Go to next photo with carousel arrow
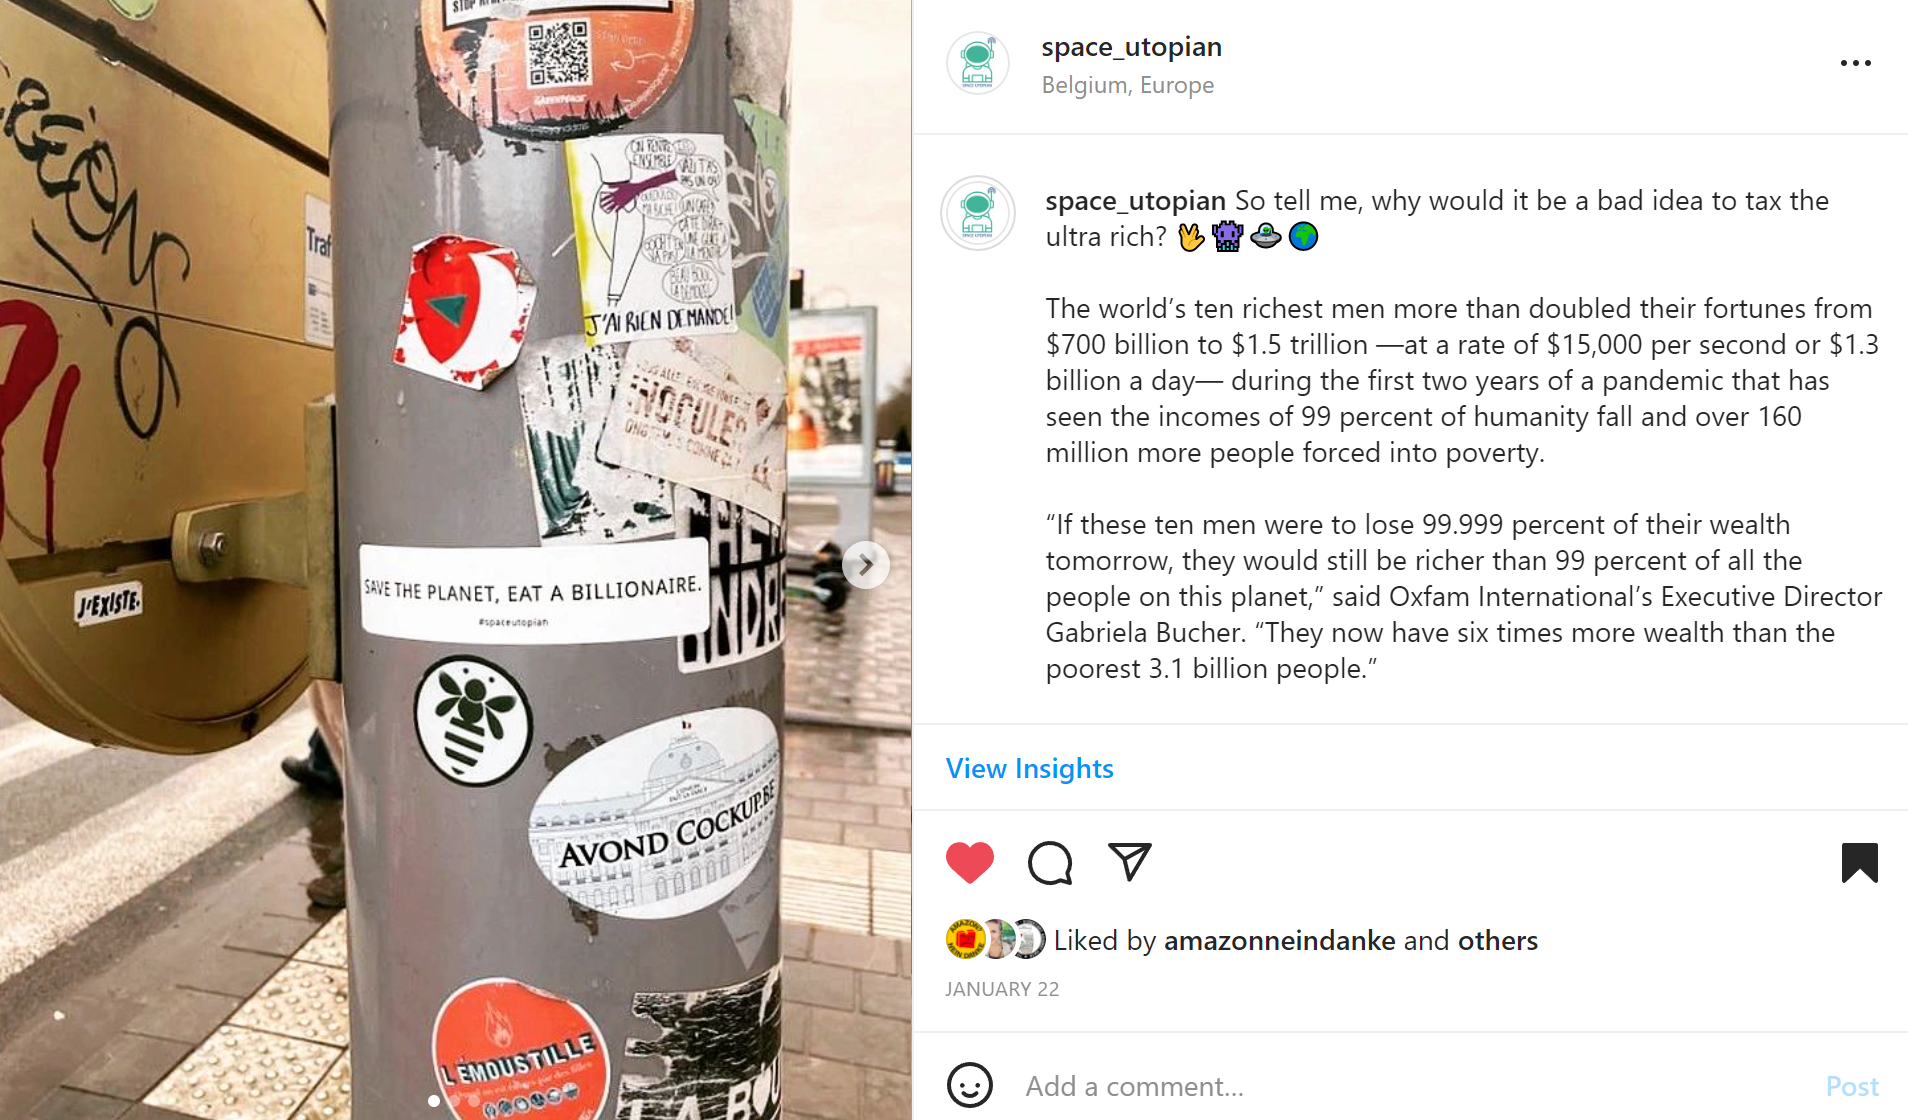This screenshot has height=1120, width=1908. click(866, 565)
